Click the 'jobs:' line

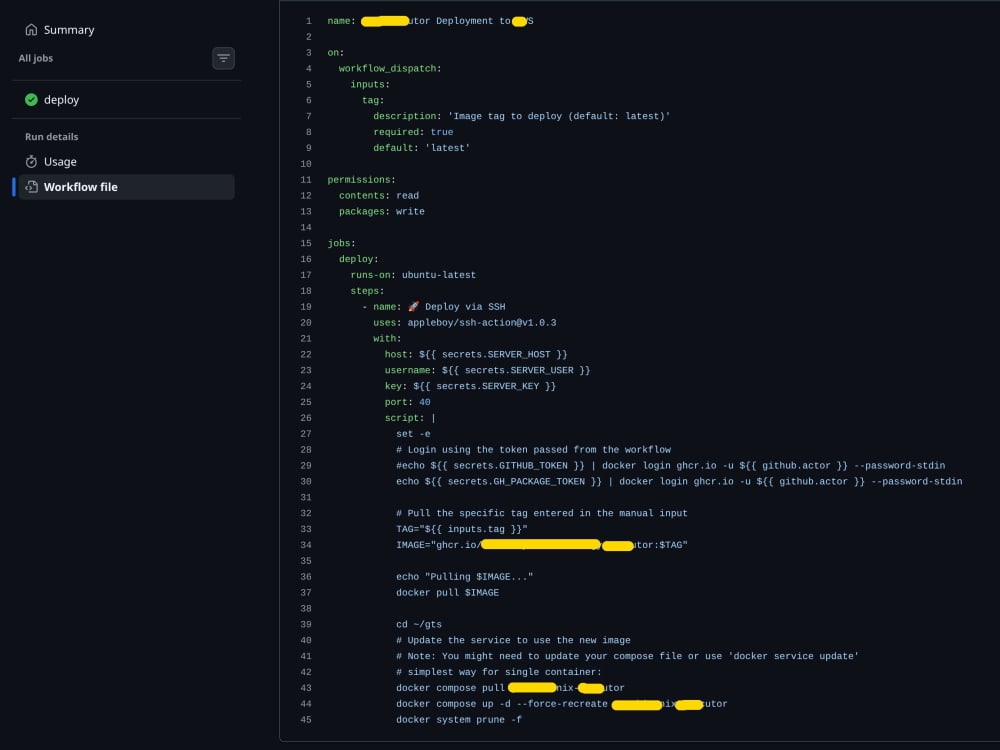341,244
